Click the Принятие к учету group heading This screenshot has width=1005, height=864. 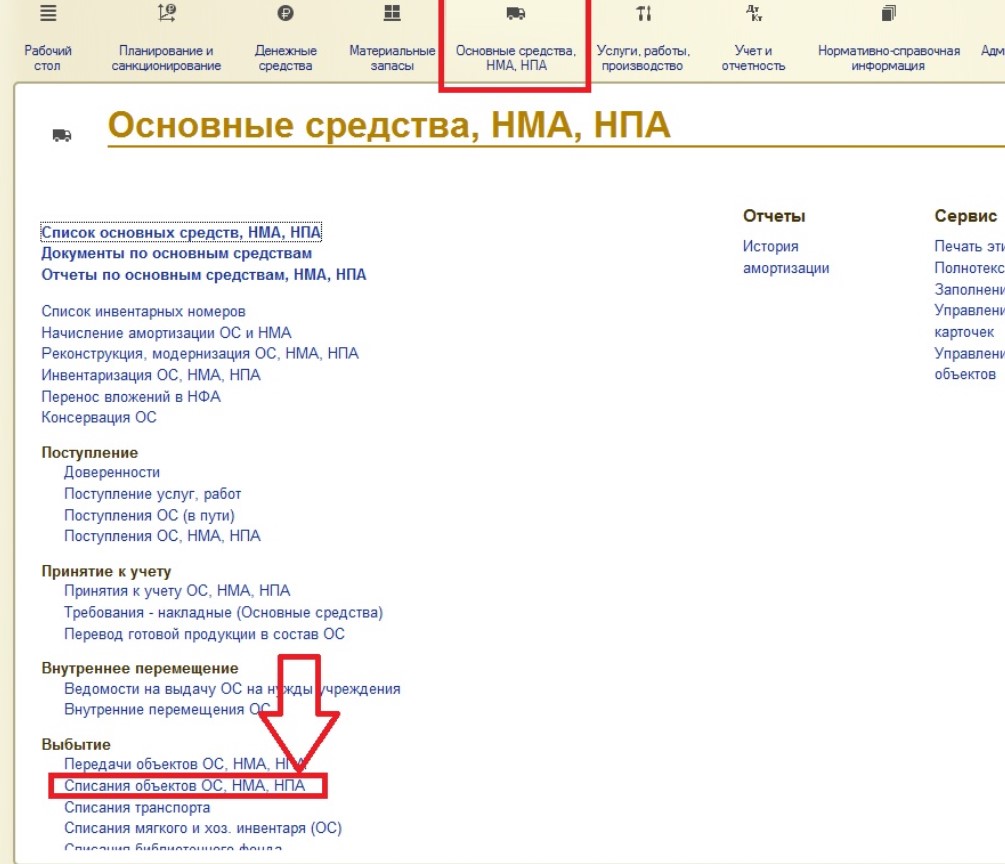[x=106, y=571]
